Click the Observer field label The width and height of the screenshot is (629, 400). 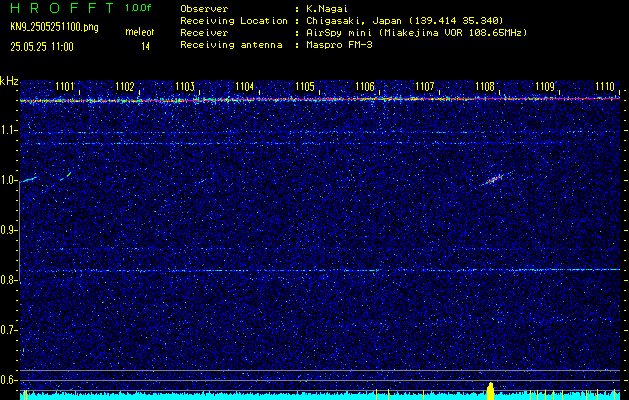pyautogui.click(x=204, y=9)
